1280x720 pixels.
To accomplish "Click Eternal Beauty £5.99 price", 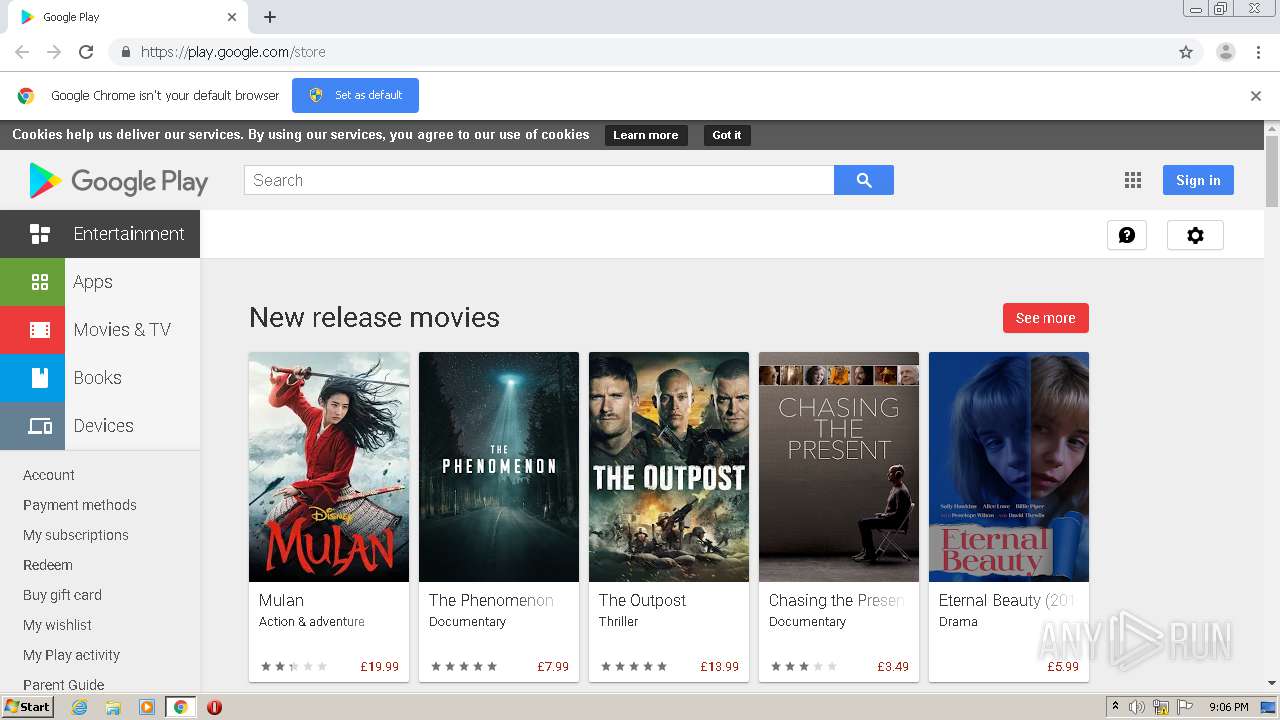I will [x=1063, y=667].
